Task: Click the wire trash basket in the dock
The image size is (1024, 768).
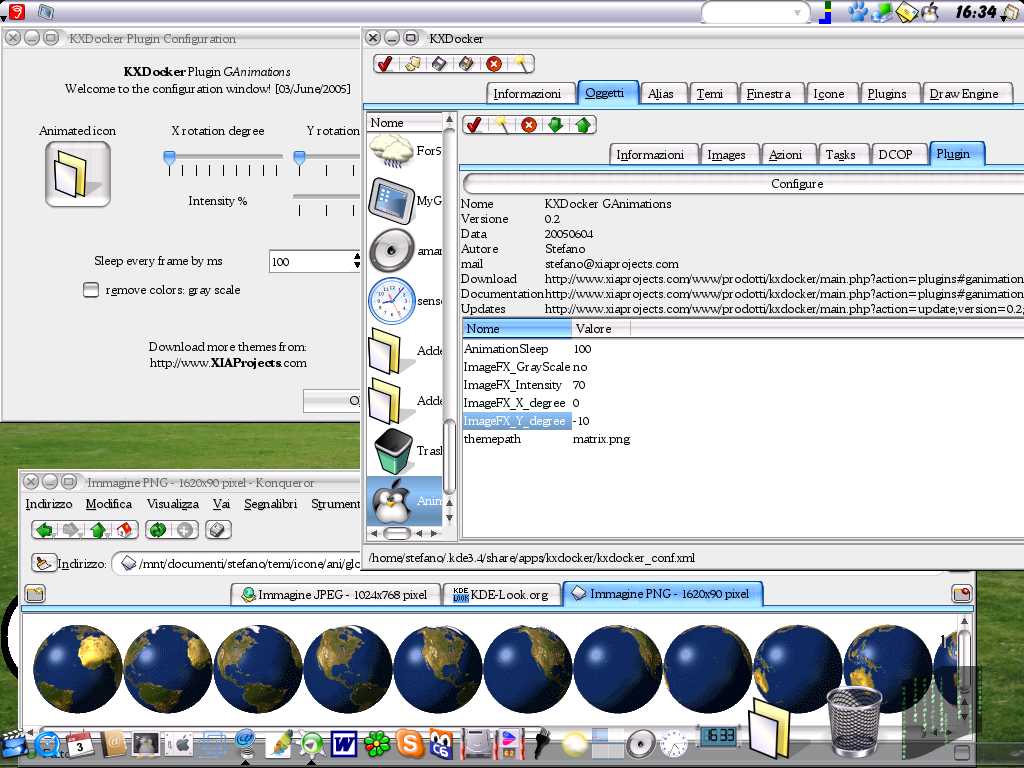Action: pos(854,721)
